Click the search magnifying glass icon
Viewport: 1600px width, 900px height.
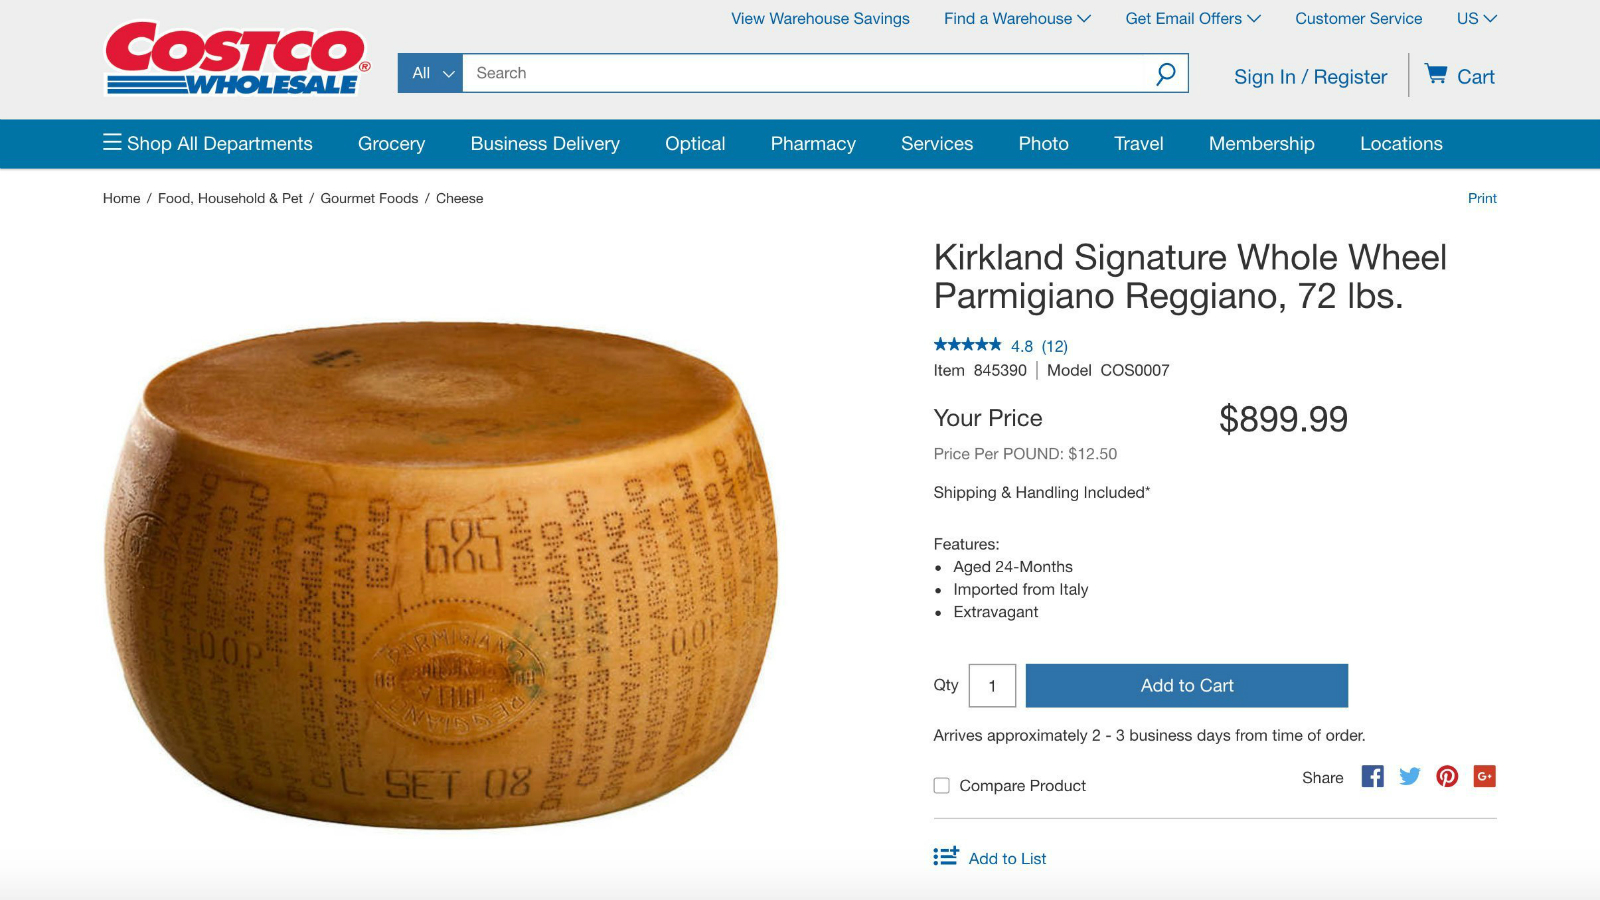click(x=1165, y=73)
